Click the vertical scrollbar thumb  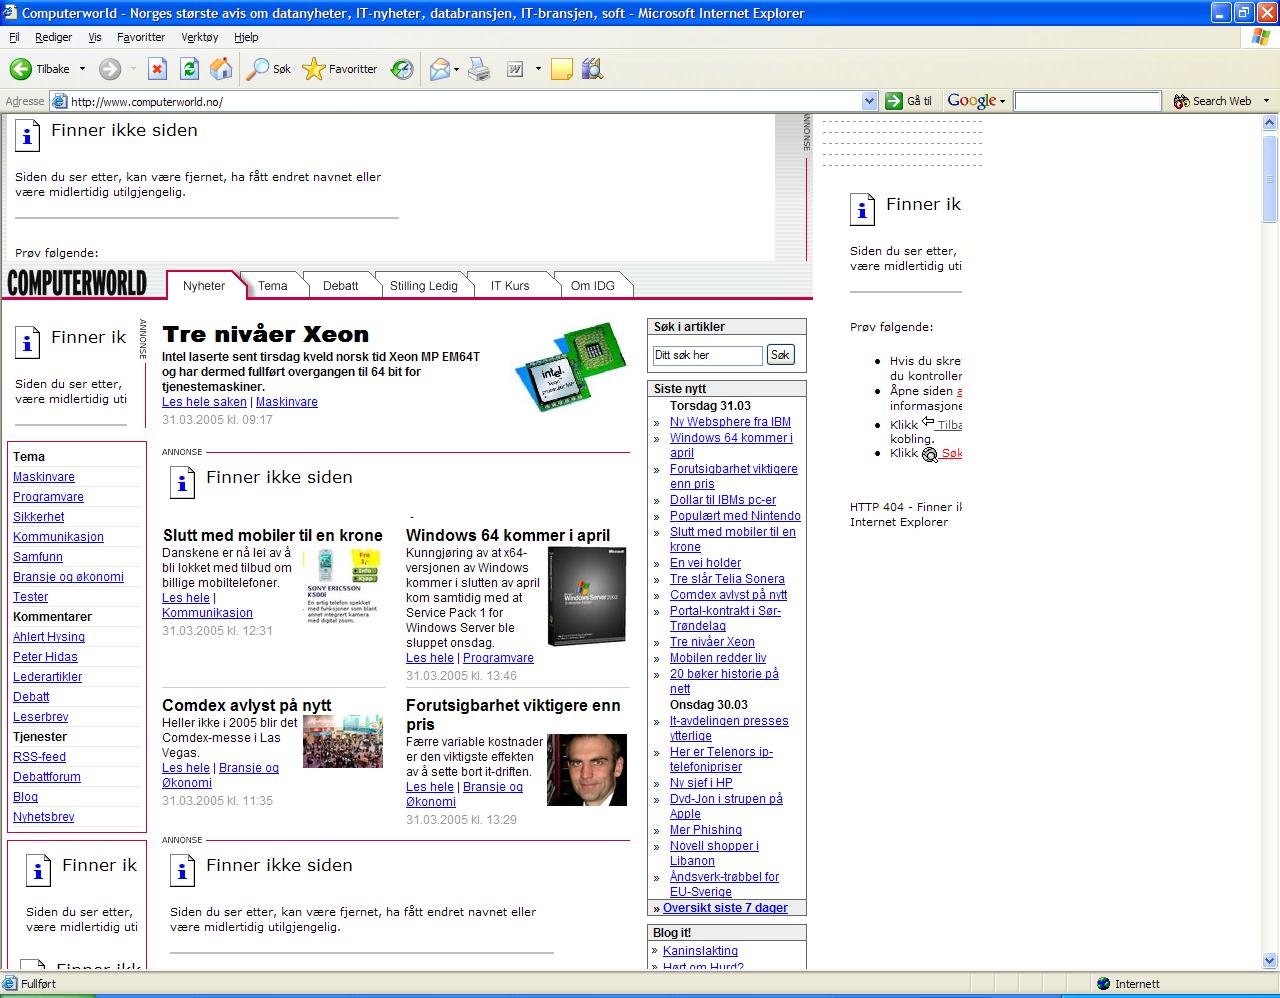[x=1271, y=179]
